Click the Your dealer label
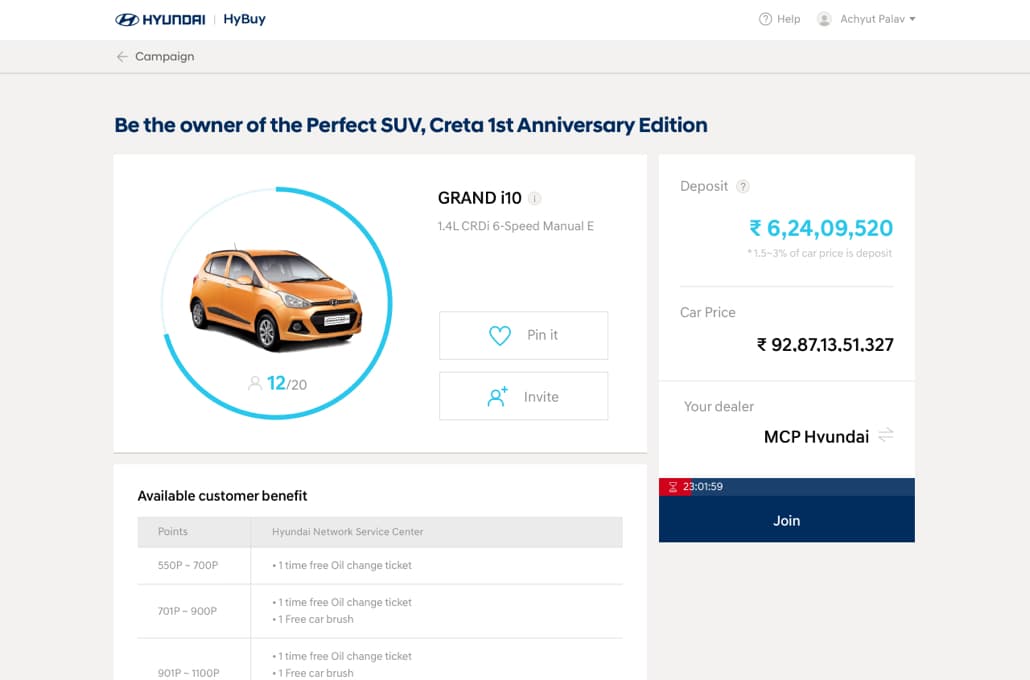Screen dimensions: 1030x680 point(719,407)
